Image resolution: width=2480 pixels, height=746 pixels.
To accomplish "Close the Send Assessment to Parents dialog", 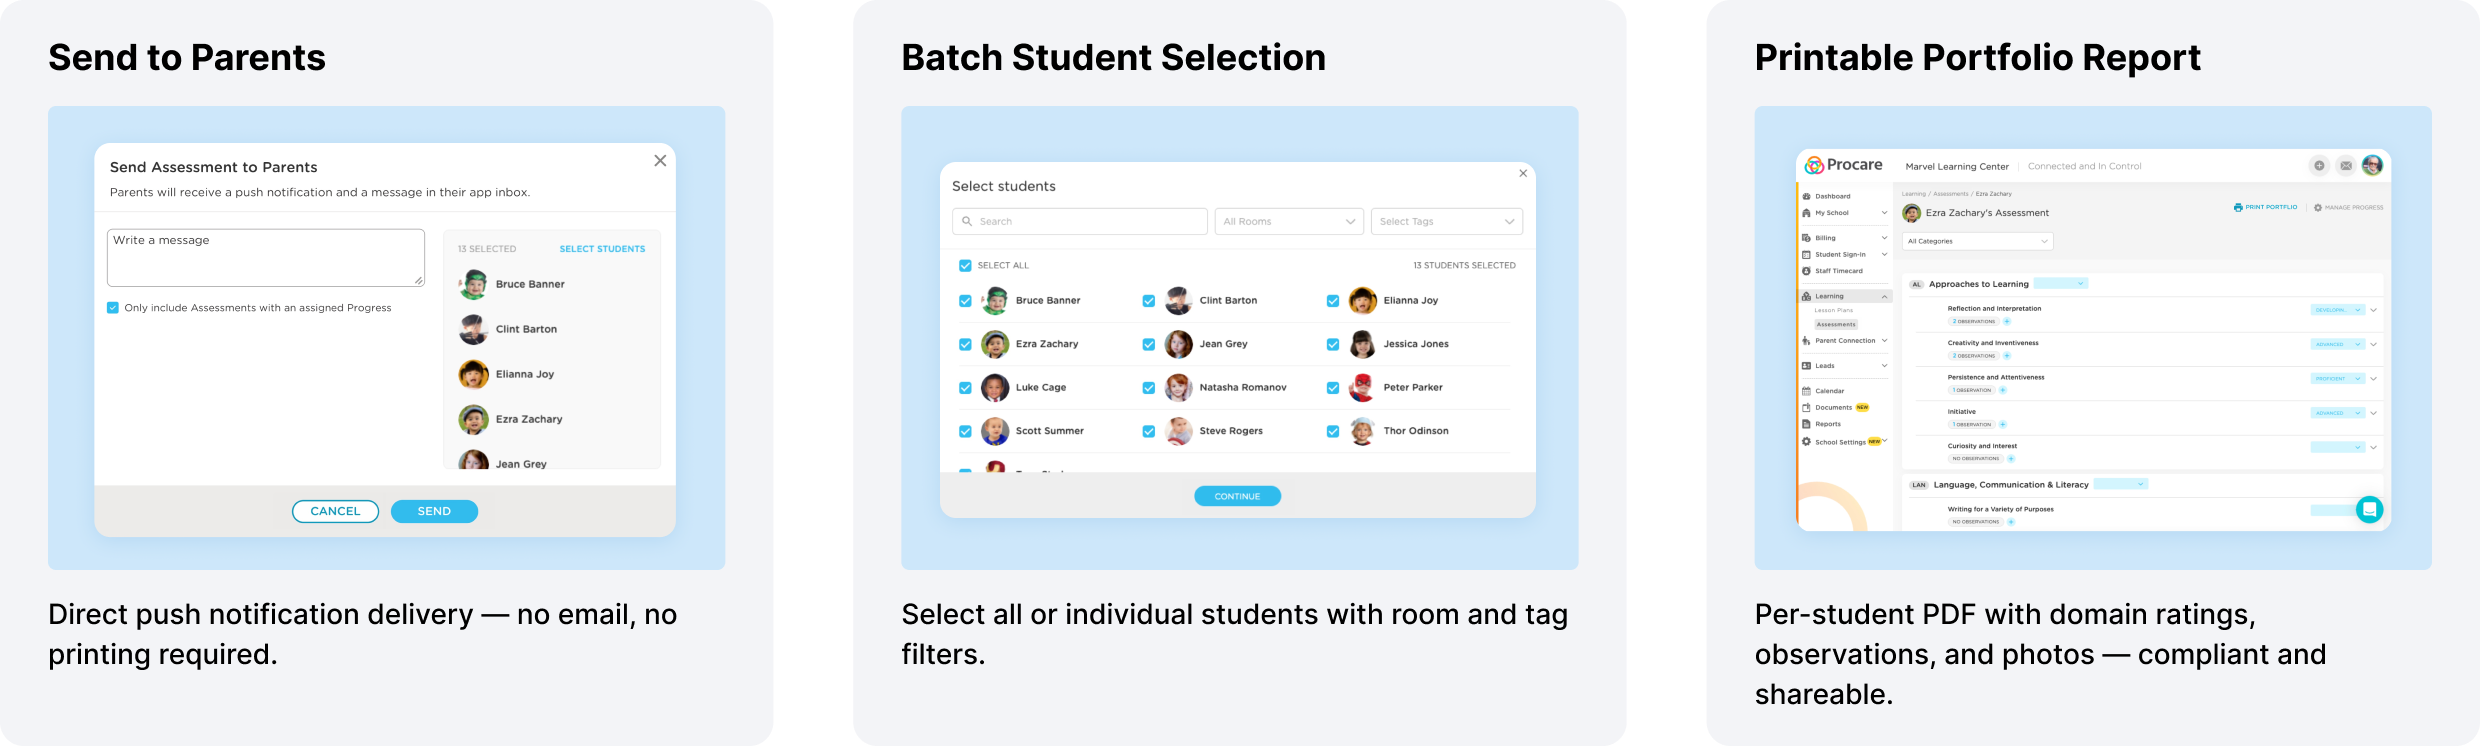I will (660, 161).
